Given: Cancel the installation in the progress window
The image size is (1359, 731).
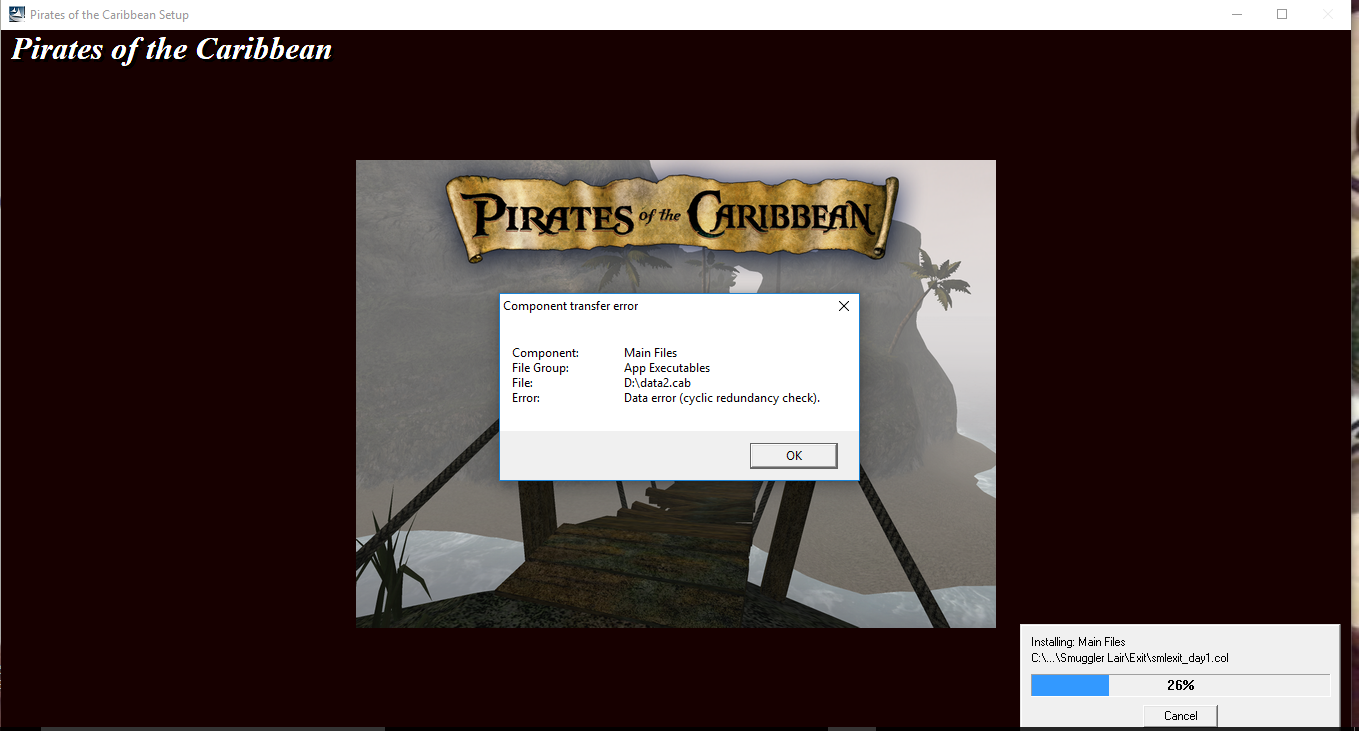Looking at the screenshot, I should pos(1180,715).
